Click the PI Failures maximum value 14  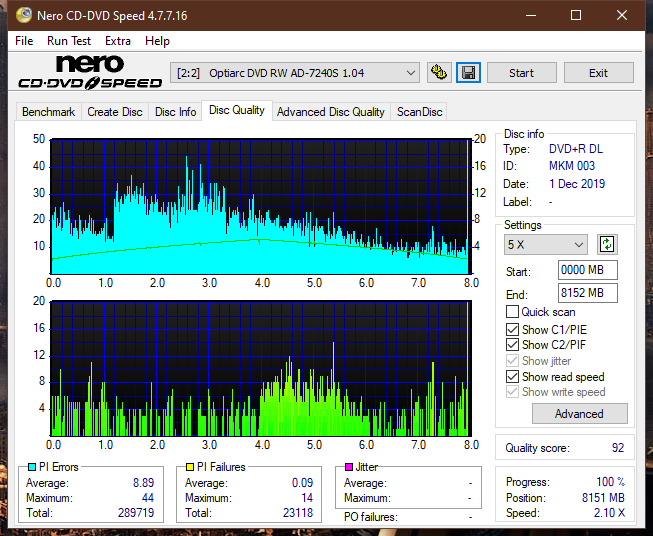point(307,497)
